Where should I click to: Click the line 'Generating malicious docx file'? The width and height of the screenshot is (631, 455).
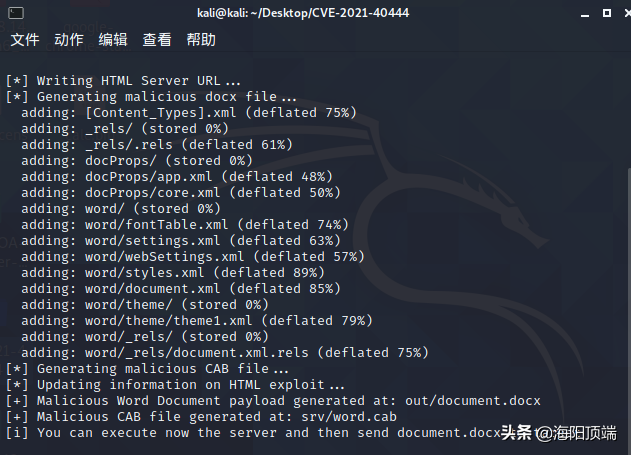pyautogui.click(x=151, y=97)
